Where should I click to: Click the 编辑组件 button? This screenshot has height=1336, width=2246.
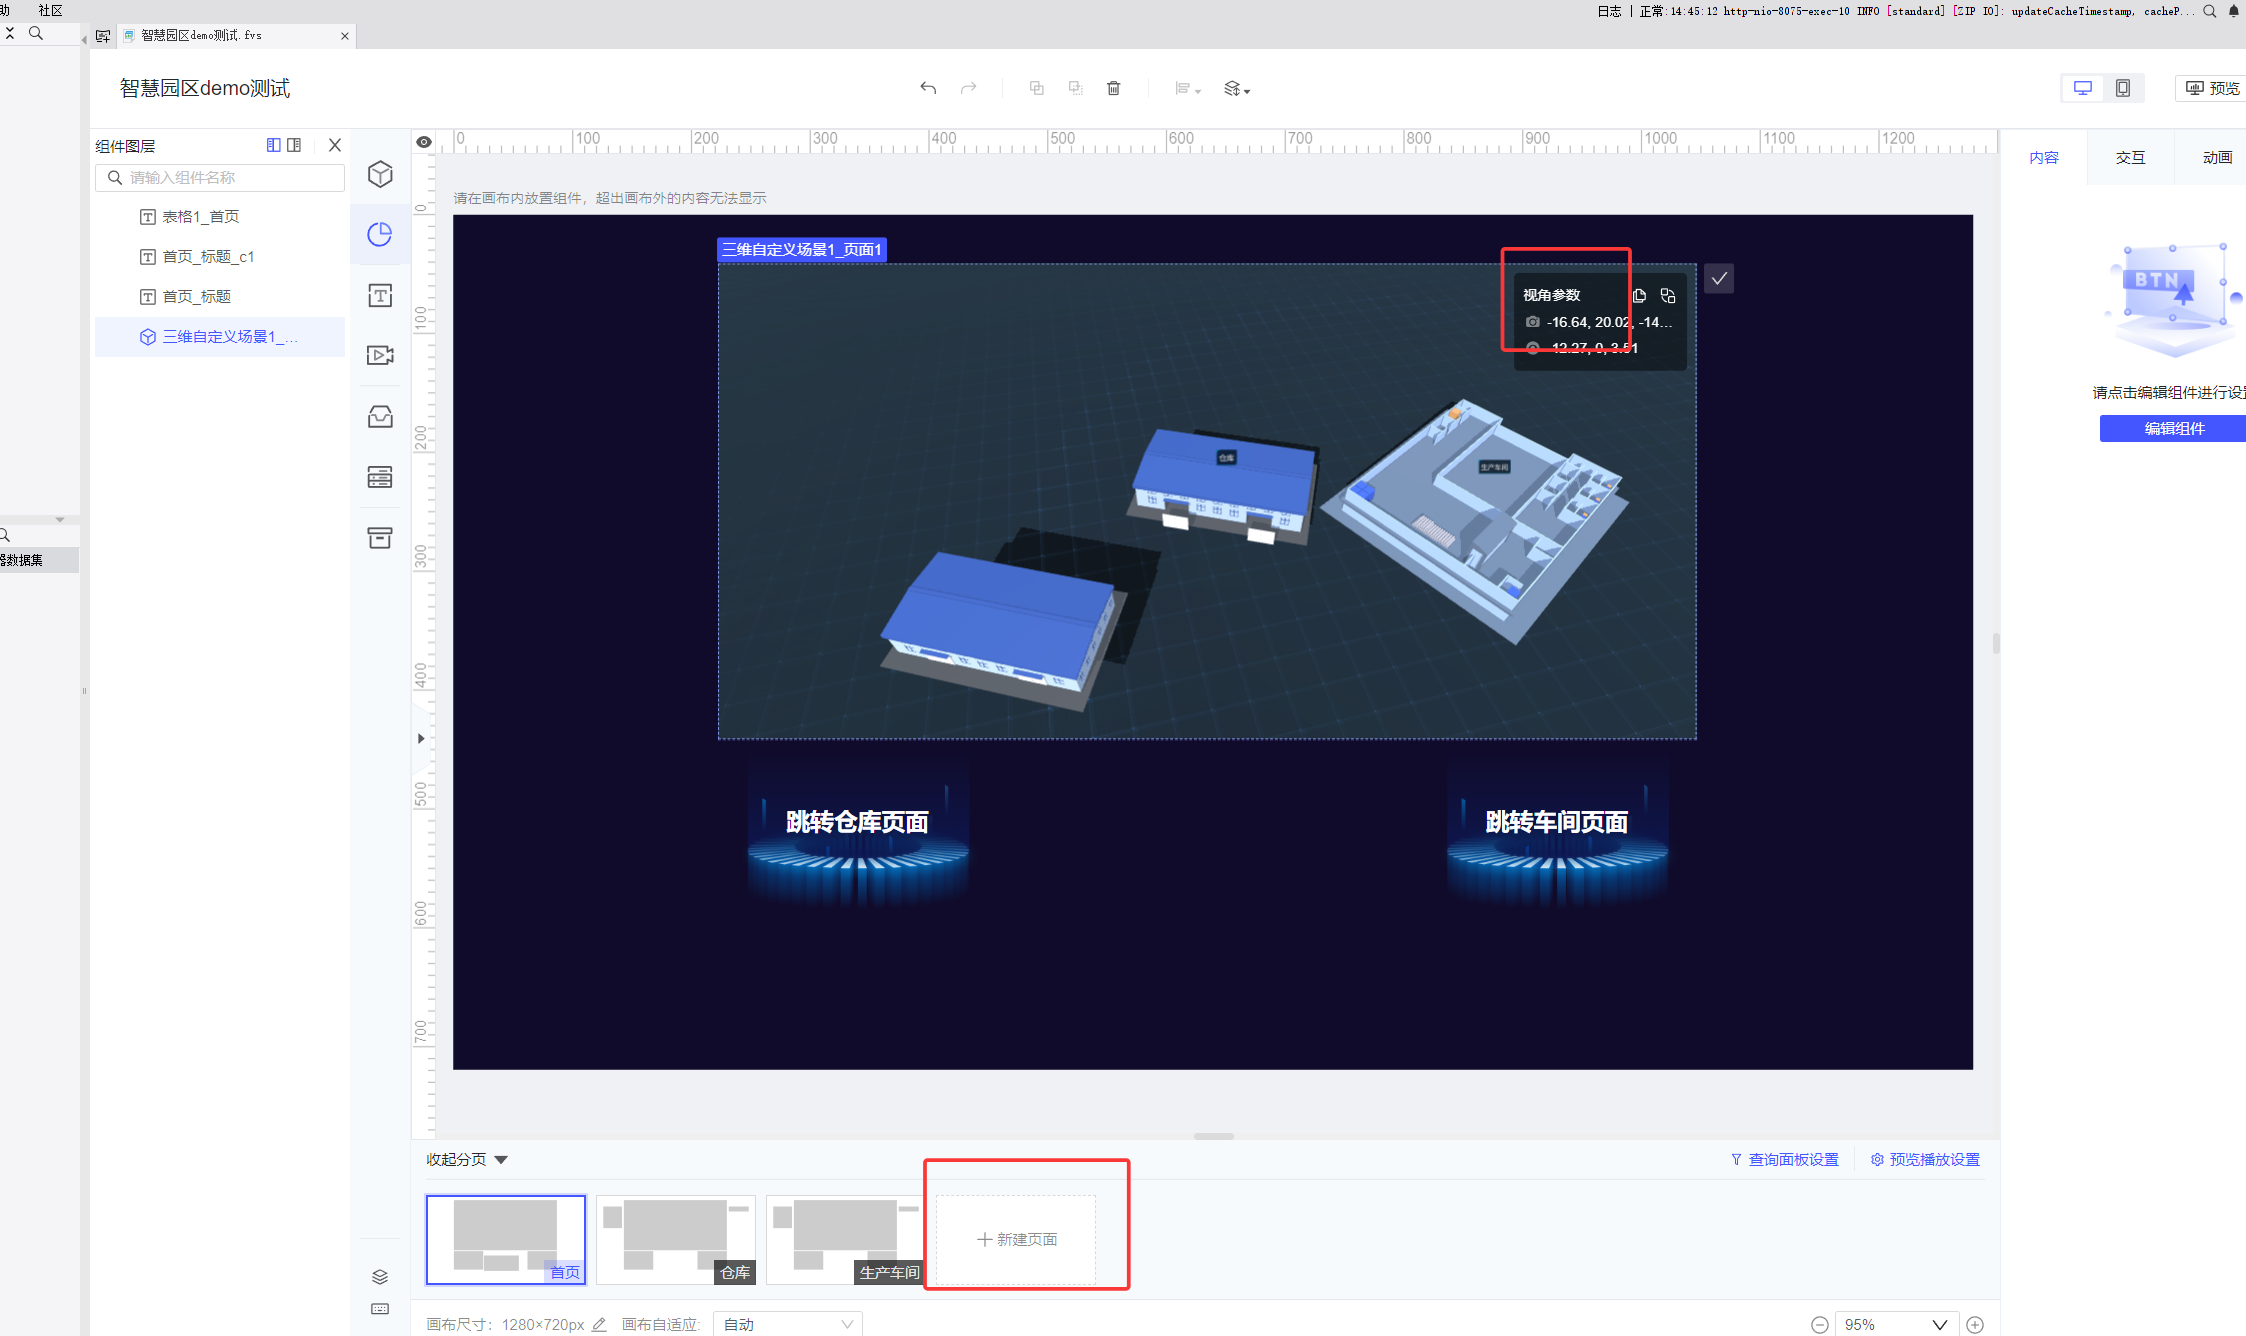click(2173, 428)
